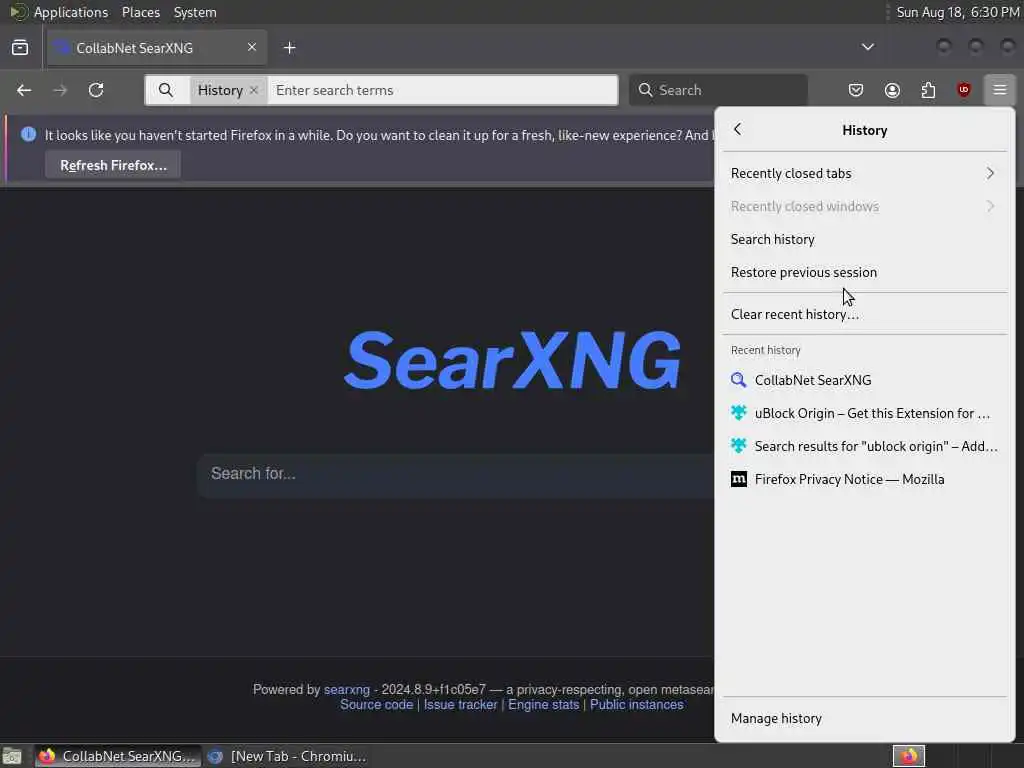Screen dimensions: 1024x768
Task: Open the Firefox View tab icon
Action: pos(20,48)
